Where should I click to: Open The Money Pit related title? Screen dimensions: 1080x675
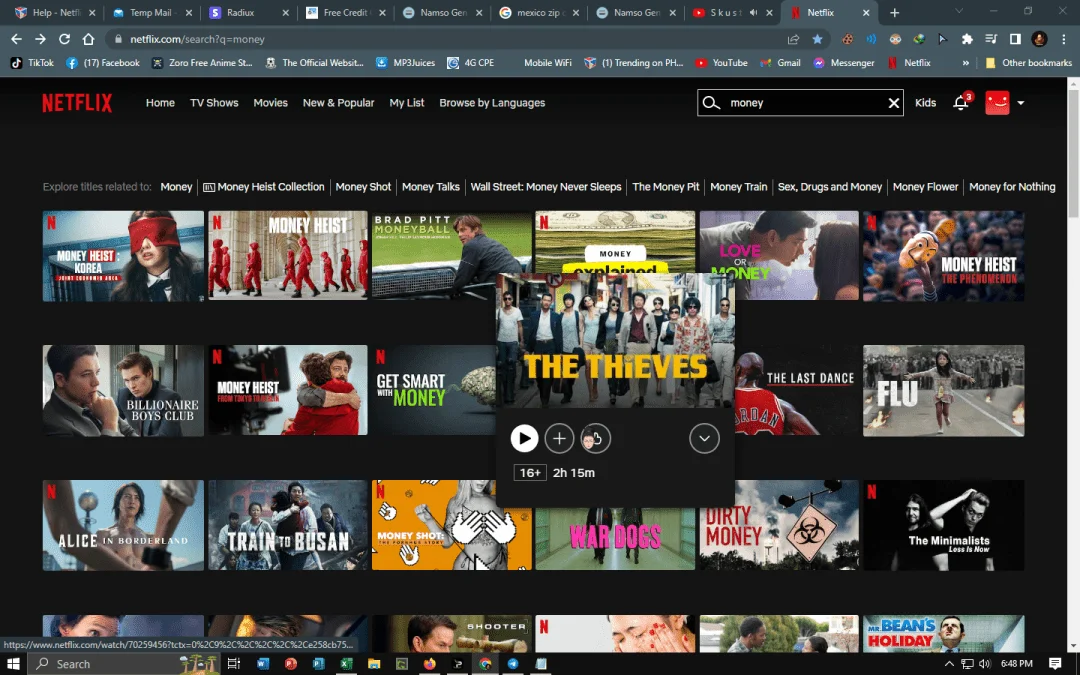pos(665,187)
